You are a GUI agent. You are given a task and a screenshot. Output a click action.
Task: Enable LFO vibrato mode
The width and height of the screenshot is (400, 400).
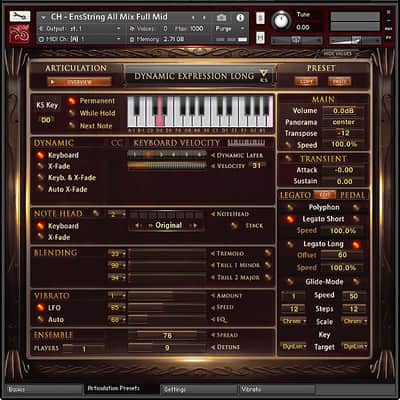pyautogui.click(x=40, y=307)
